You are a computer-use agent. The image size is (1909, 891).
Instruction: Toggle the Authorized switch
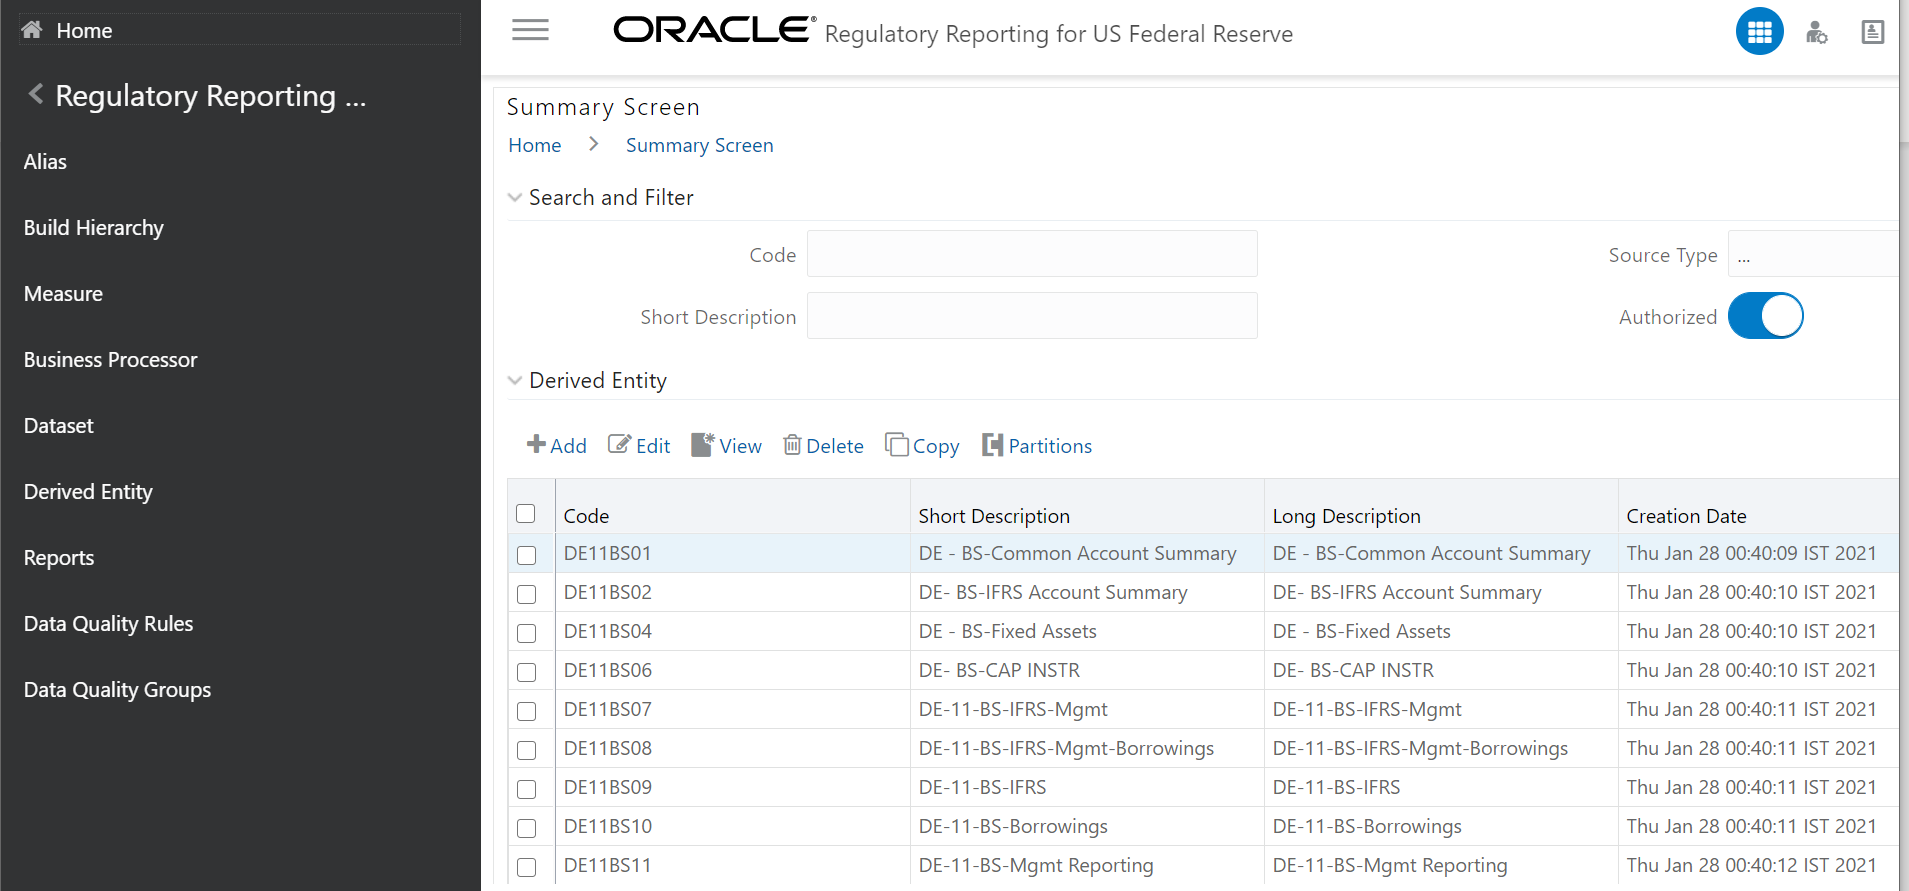coord(1765,316)
